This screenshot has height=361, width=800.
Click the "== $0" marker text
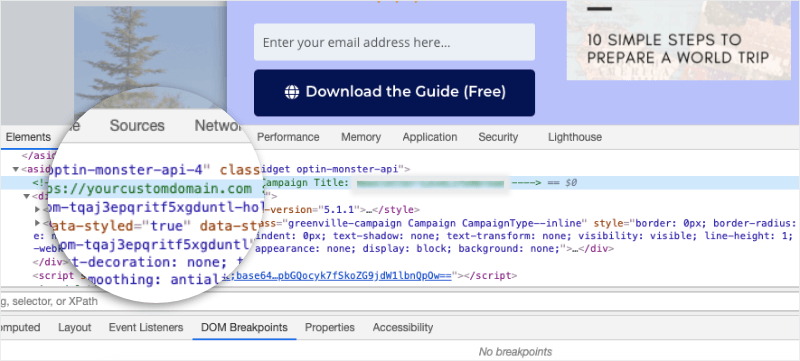click(x=563, y=182)
